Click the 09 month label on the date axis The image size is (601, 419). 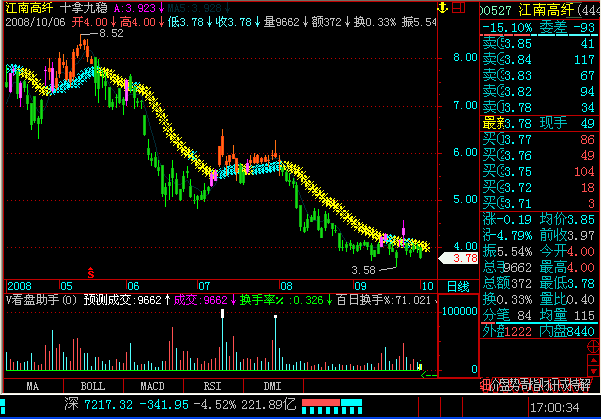[x=360, y=286]
